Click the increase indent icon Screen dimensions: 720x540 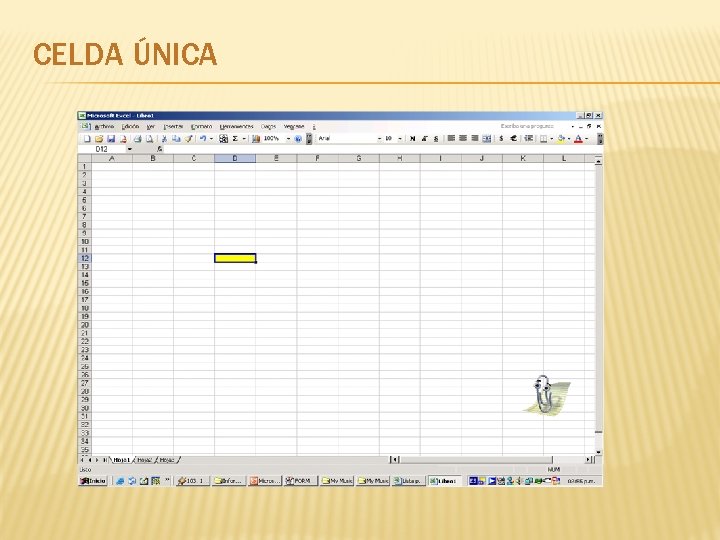529,138
